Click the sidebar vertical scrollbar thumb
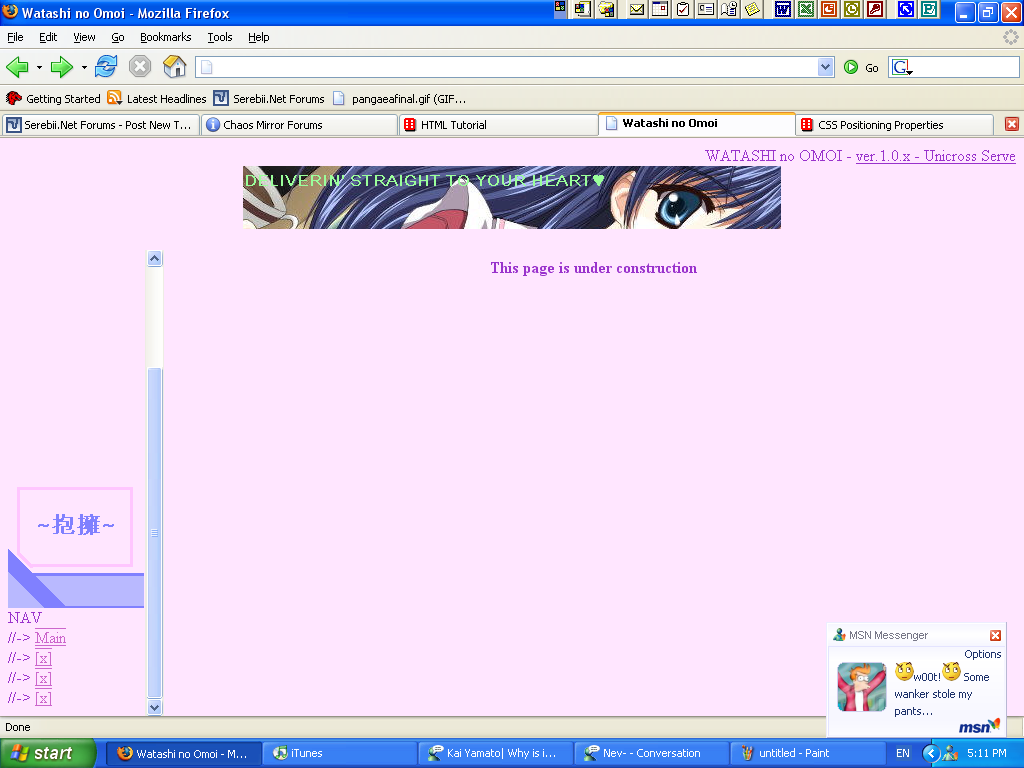The width and height of the screenshot is (1024, 768). click(x=154, y=533)
